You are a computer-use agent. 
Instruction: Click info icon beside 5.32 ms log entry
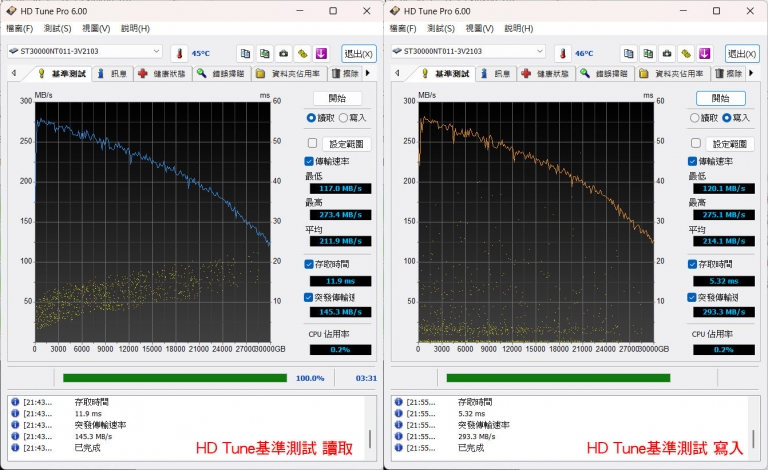click(x=399, y=413)
